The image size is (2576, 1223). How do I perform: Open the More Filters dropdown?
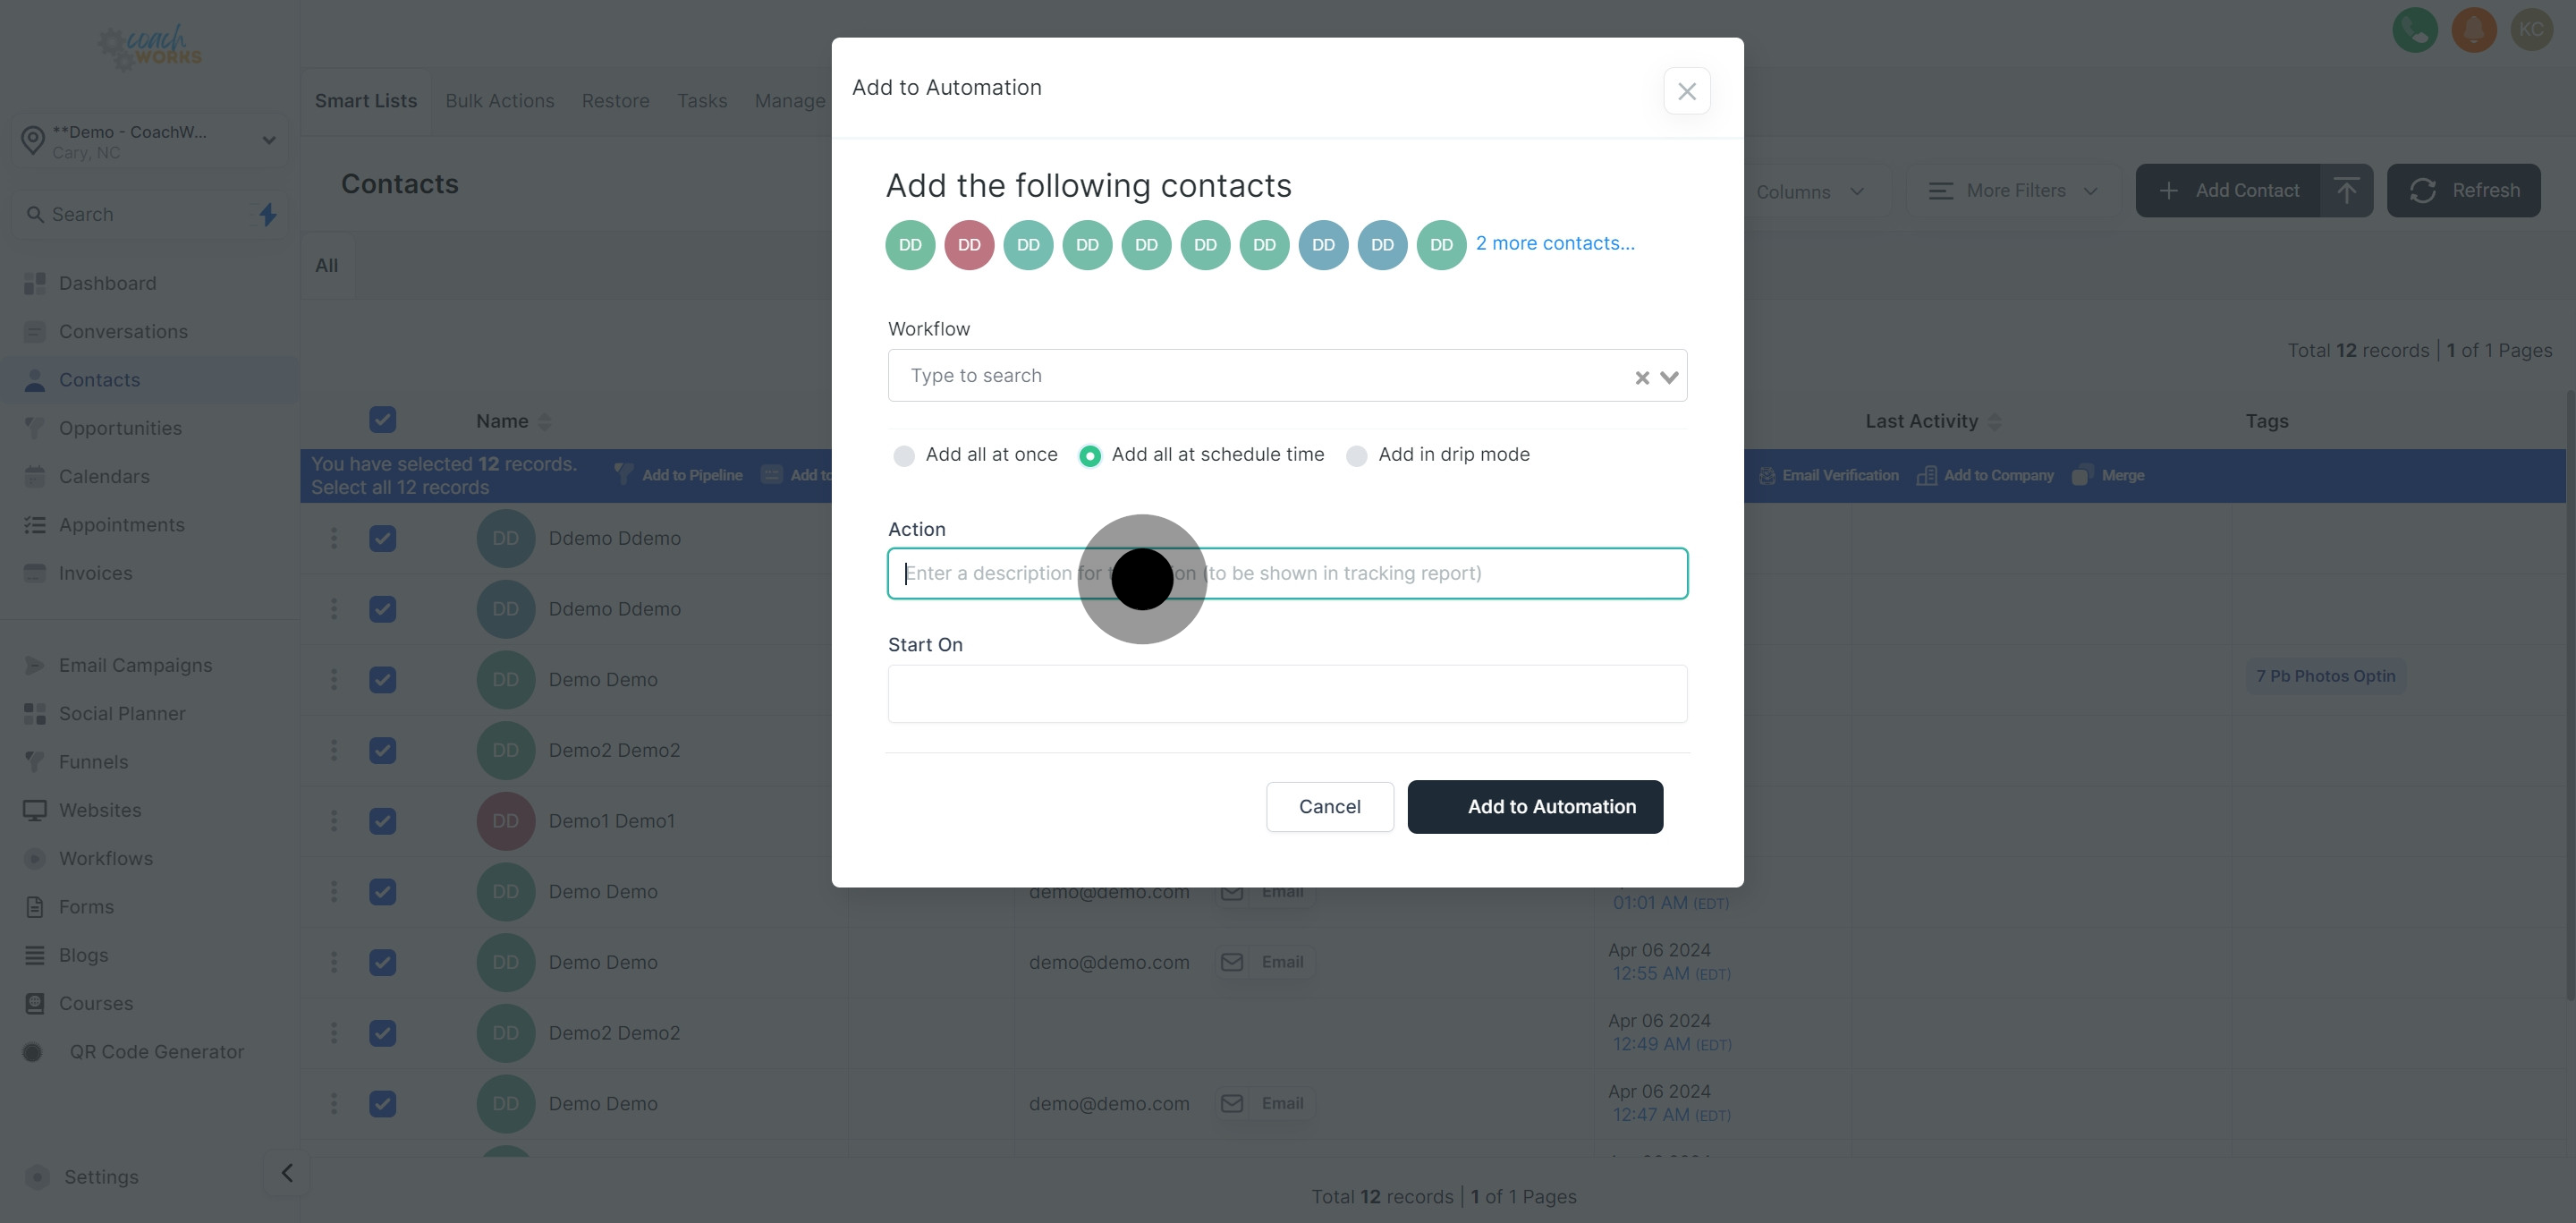(x=2012, y=190)
